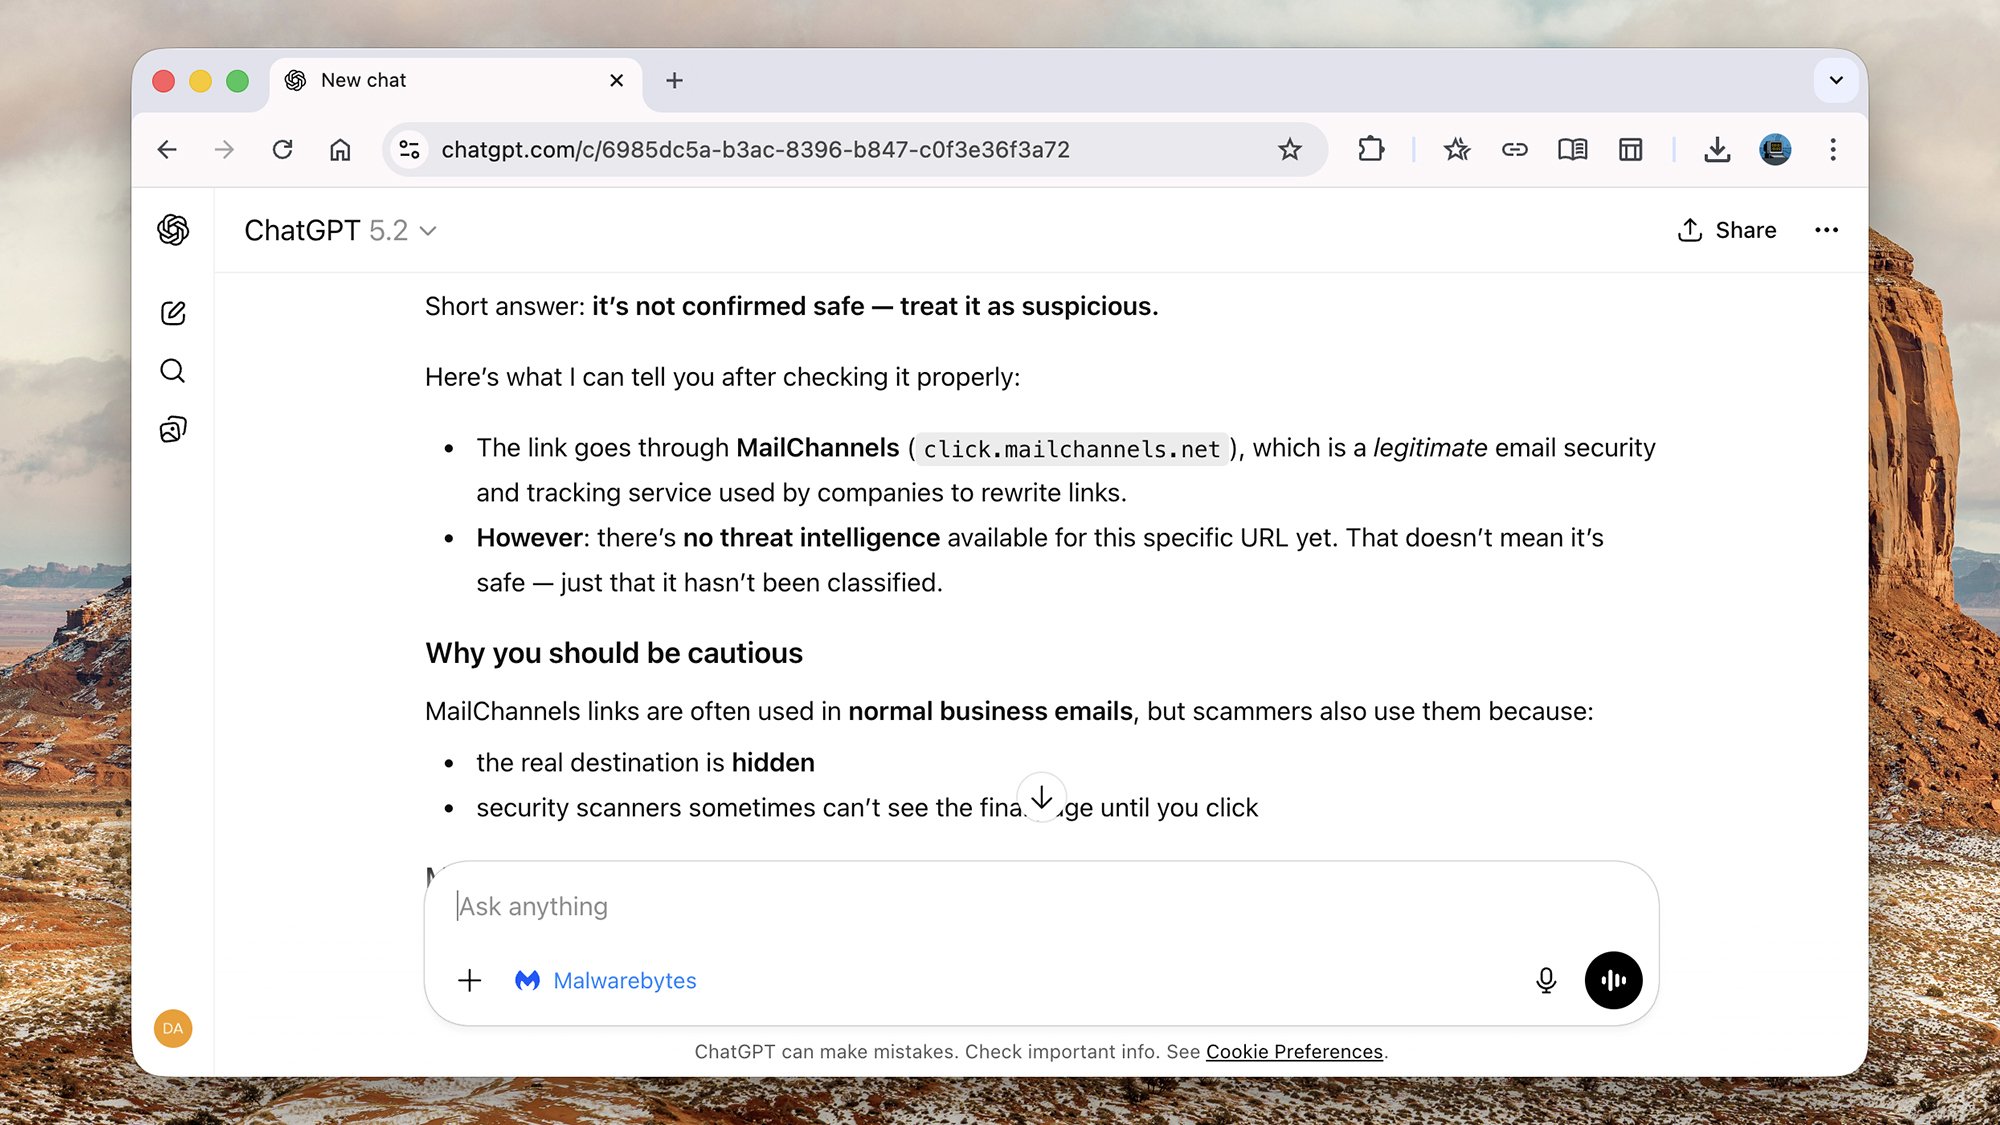Image resolution: width=2000 pixels, height=1125 pixels.
Task: Focus the Ask anything message field
Action: 1040,906
